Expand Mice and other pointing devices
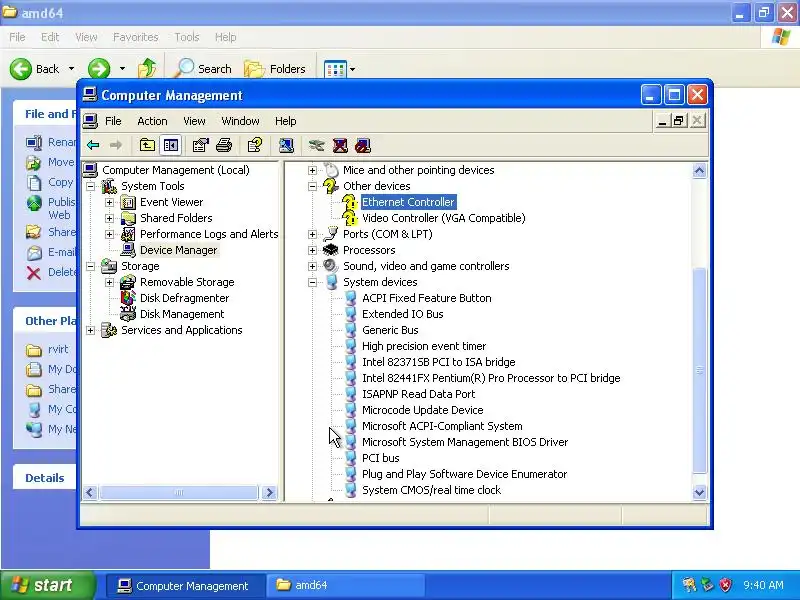 click(x=312, y=170)
